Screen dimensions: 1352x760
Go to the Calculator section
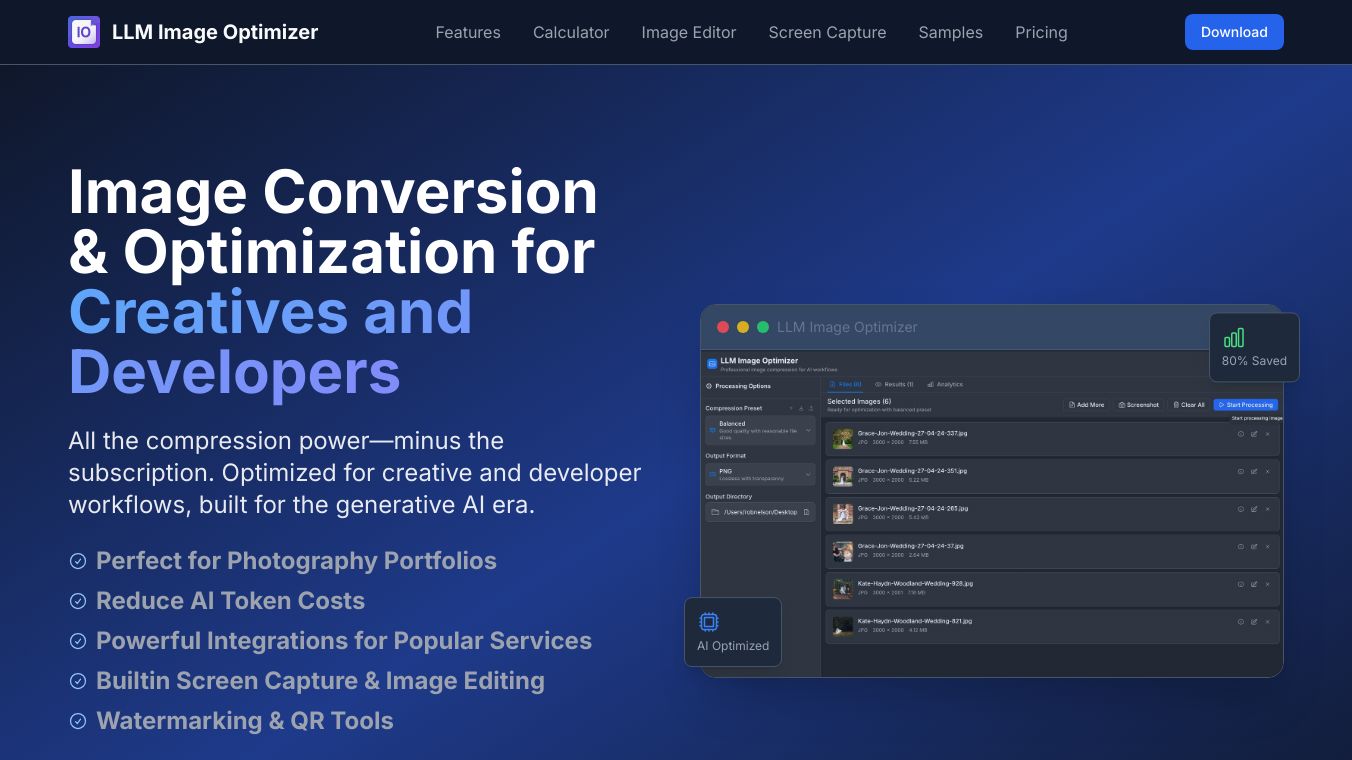pos(571,32)
